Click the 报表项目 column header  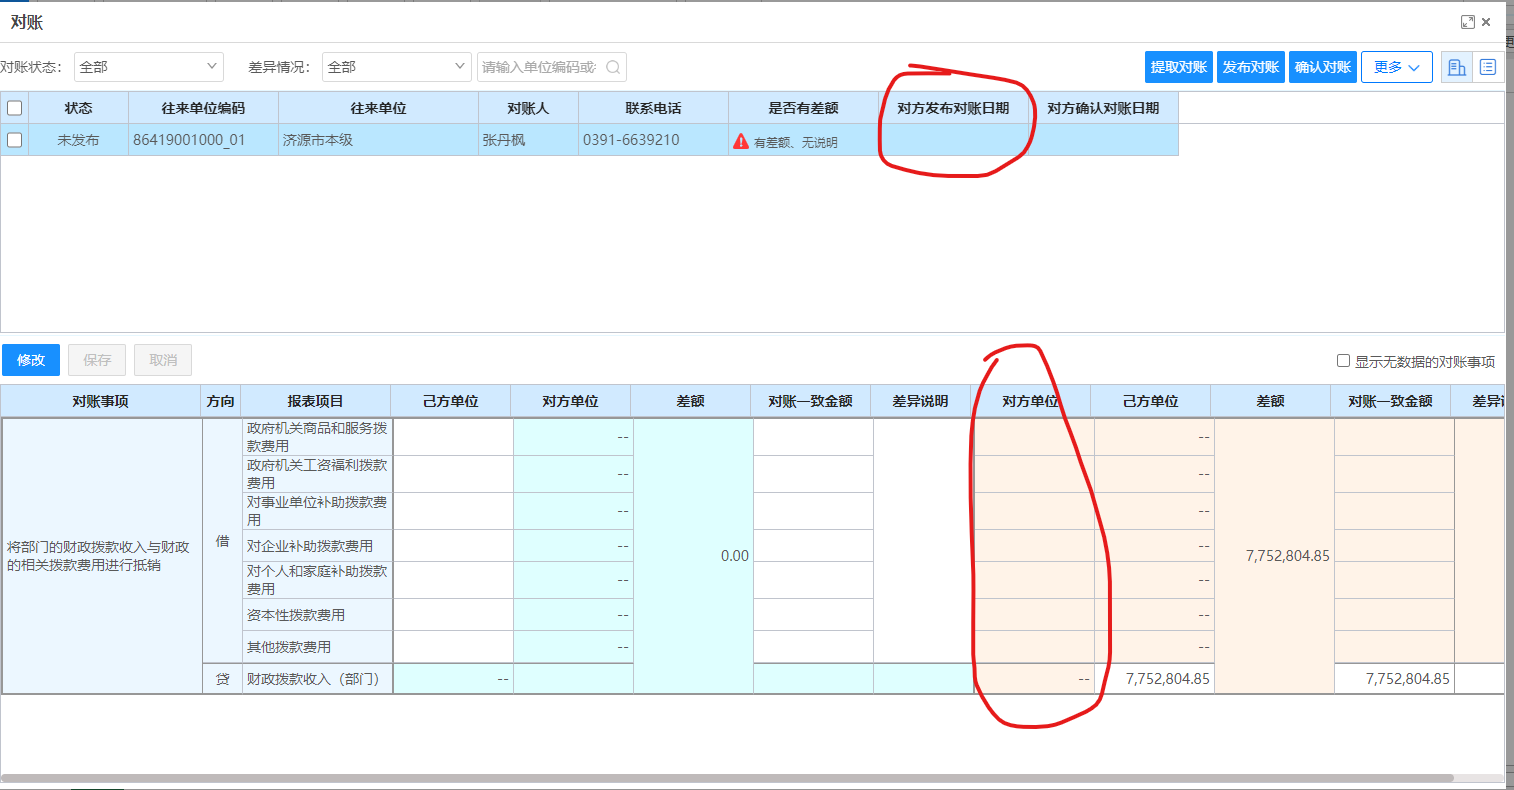coord(316,401)
